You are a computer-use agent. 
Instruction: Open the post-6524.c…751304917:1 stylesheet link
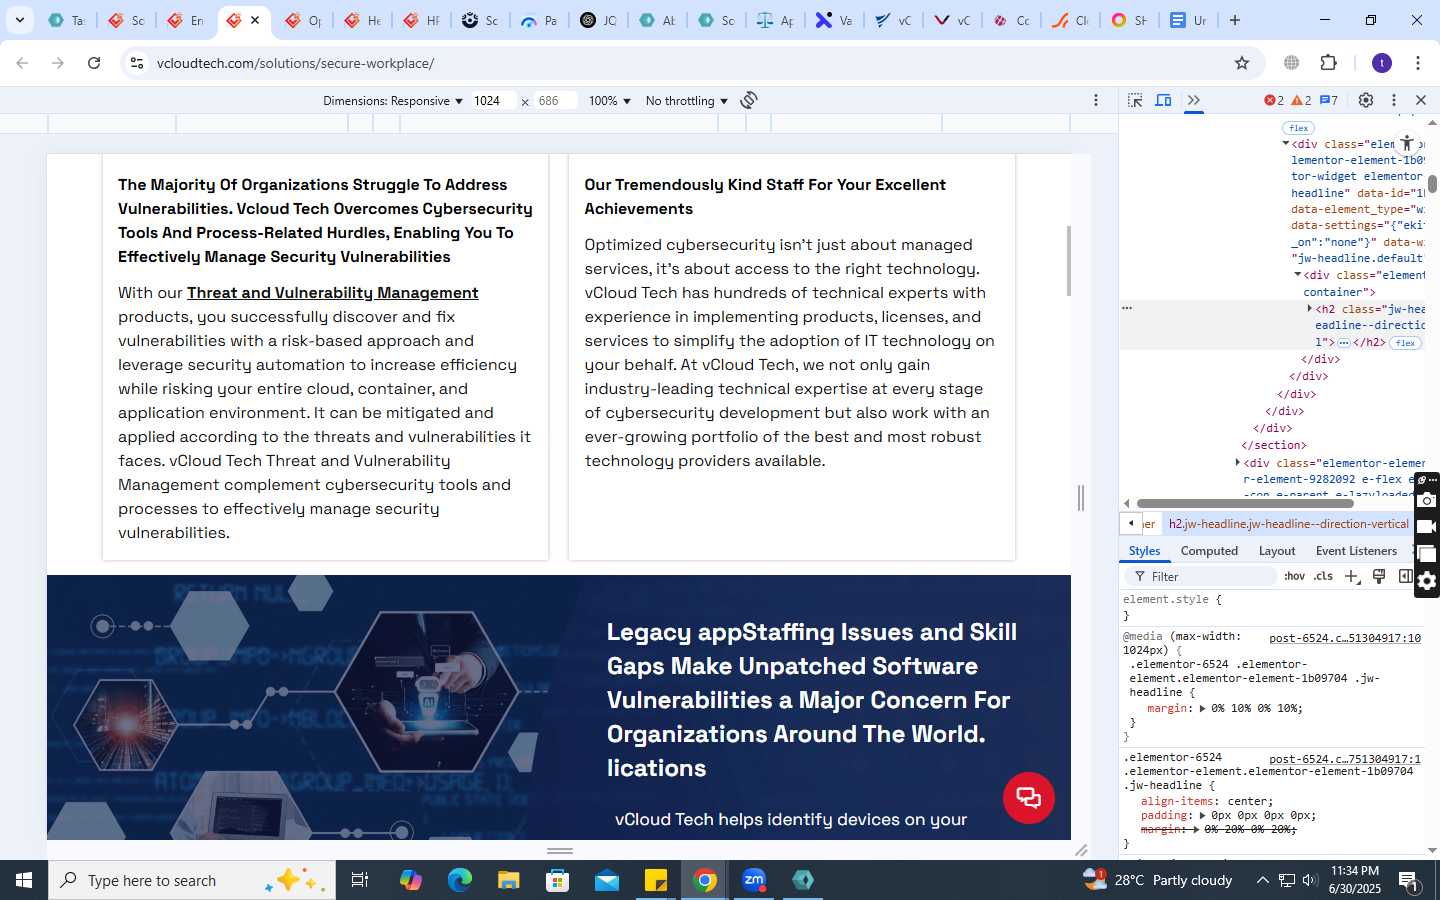pos(1344,759)
